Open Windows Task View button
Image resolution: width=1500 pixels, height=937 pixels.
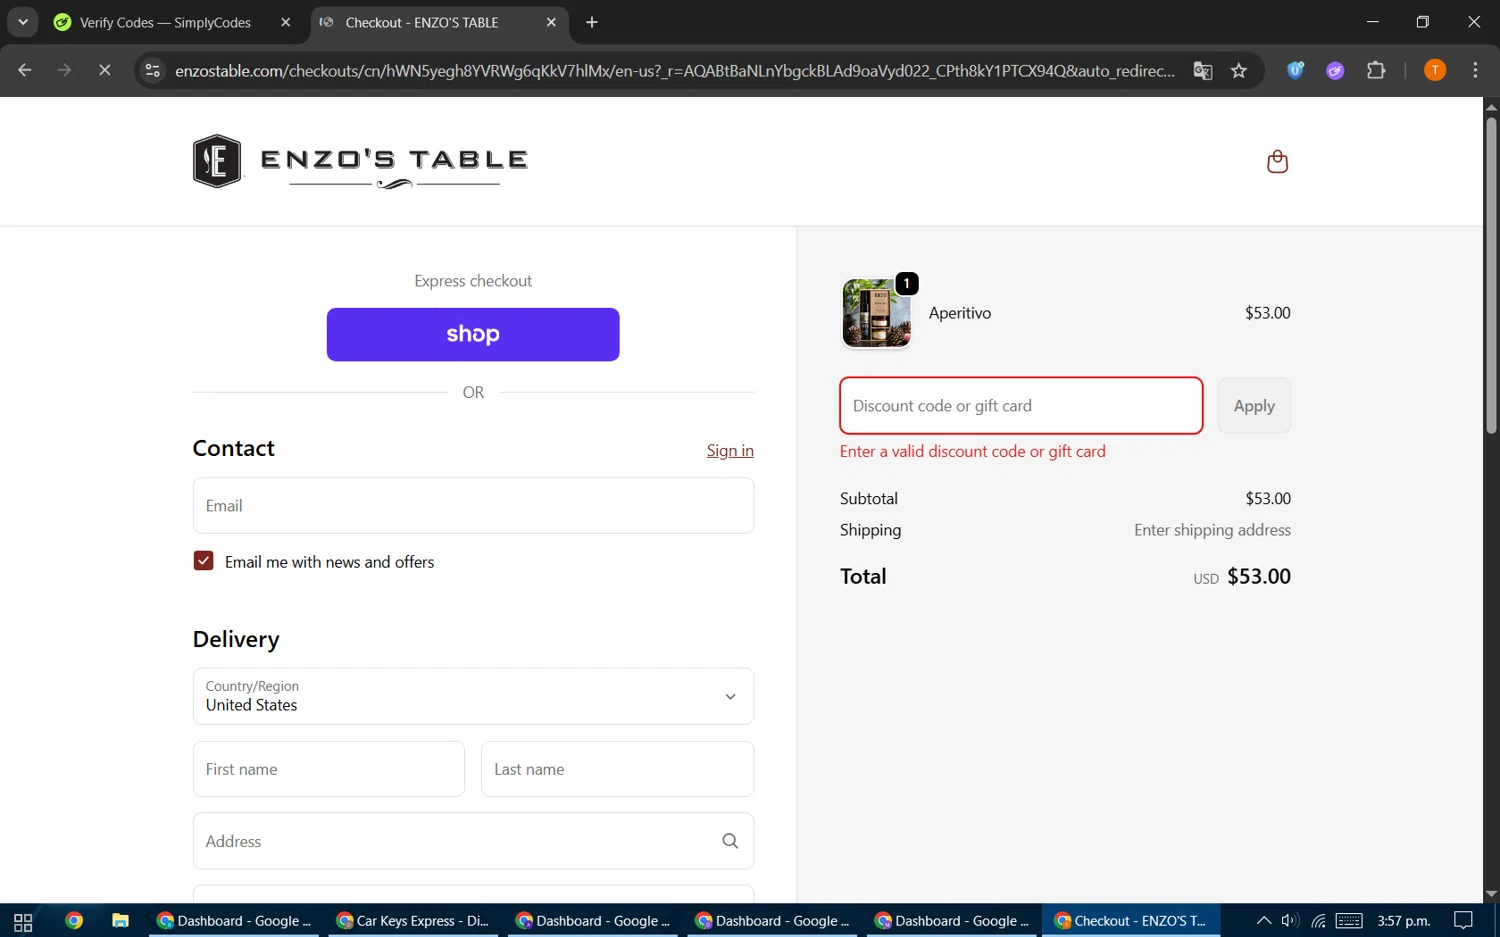click(x=23, y=921)
